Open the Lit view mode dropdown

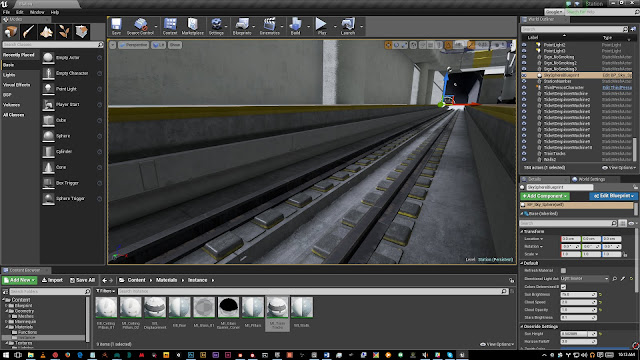158,45
